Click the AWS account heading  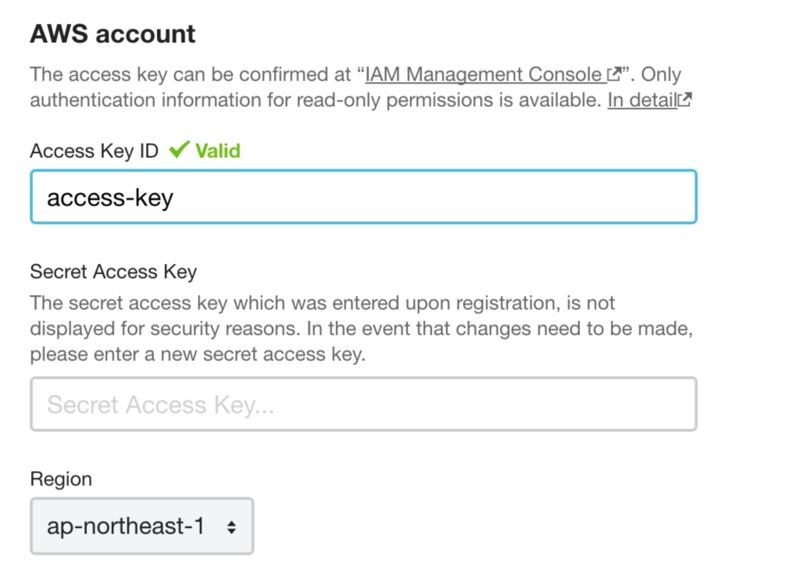[x=113, y=34]
